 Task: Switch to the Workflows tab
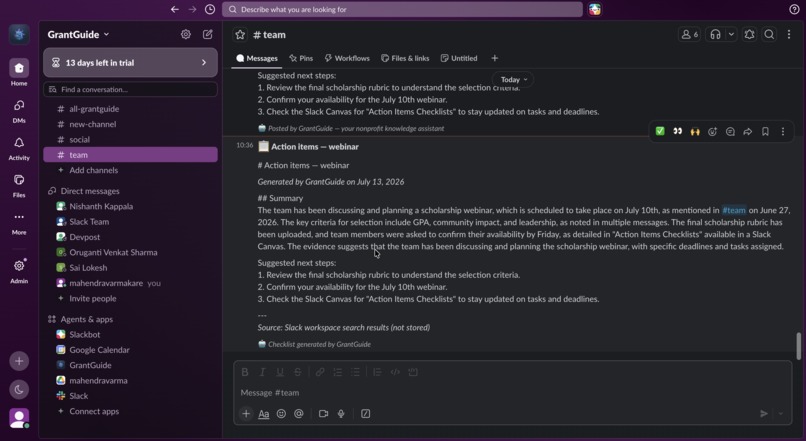[347, 58]
